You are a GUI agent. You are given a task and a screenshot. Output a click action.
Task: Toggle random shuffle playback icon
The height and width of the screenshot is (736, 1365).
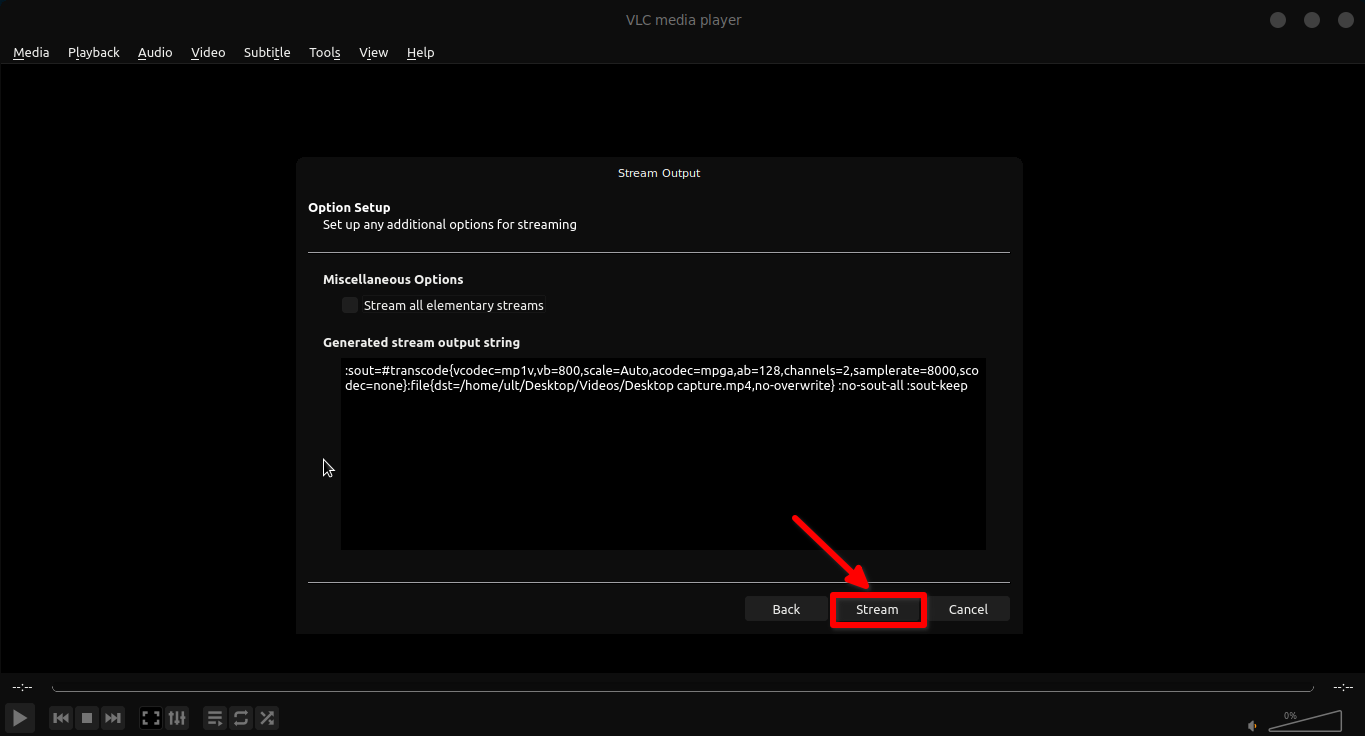[x=267, y=718]
